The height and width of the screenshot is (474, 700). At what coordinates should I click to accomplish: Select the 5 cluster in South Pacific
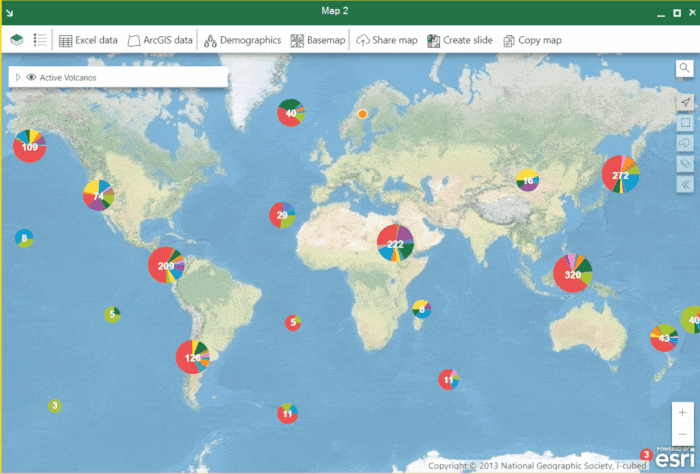click(x=112, y=314)
